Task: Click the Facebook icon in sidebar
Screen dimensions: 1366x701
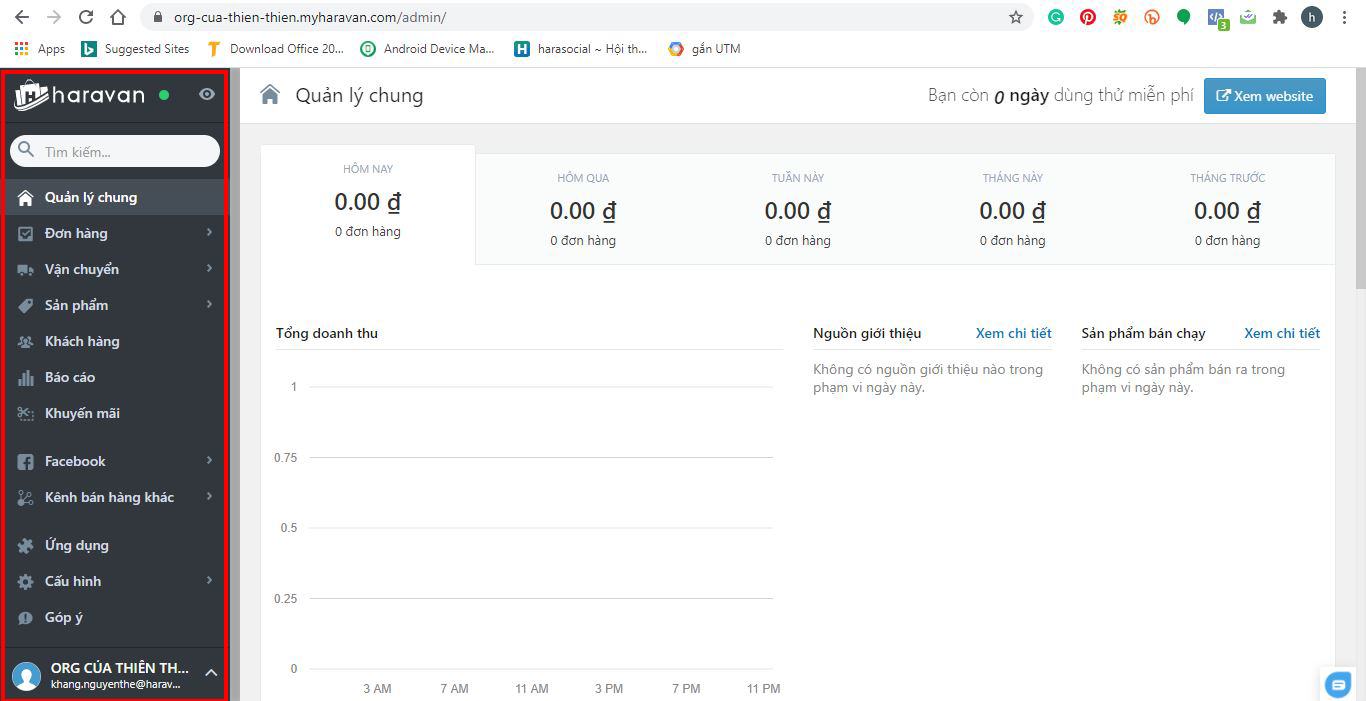Action: (x=26, y=461)
